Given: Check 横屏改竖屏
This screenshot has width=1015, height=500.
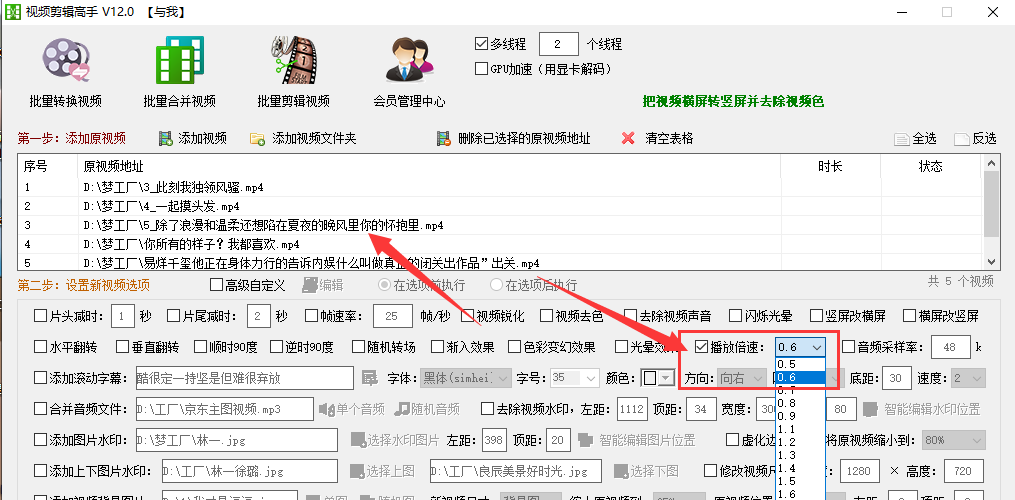Looking at the screenshot, I should (x=909, y=316).
